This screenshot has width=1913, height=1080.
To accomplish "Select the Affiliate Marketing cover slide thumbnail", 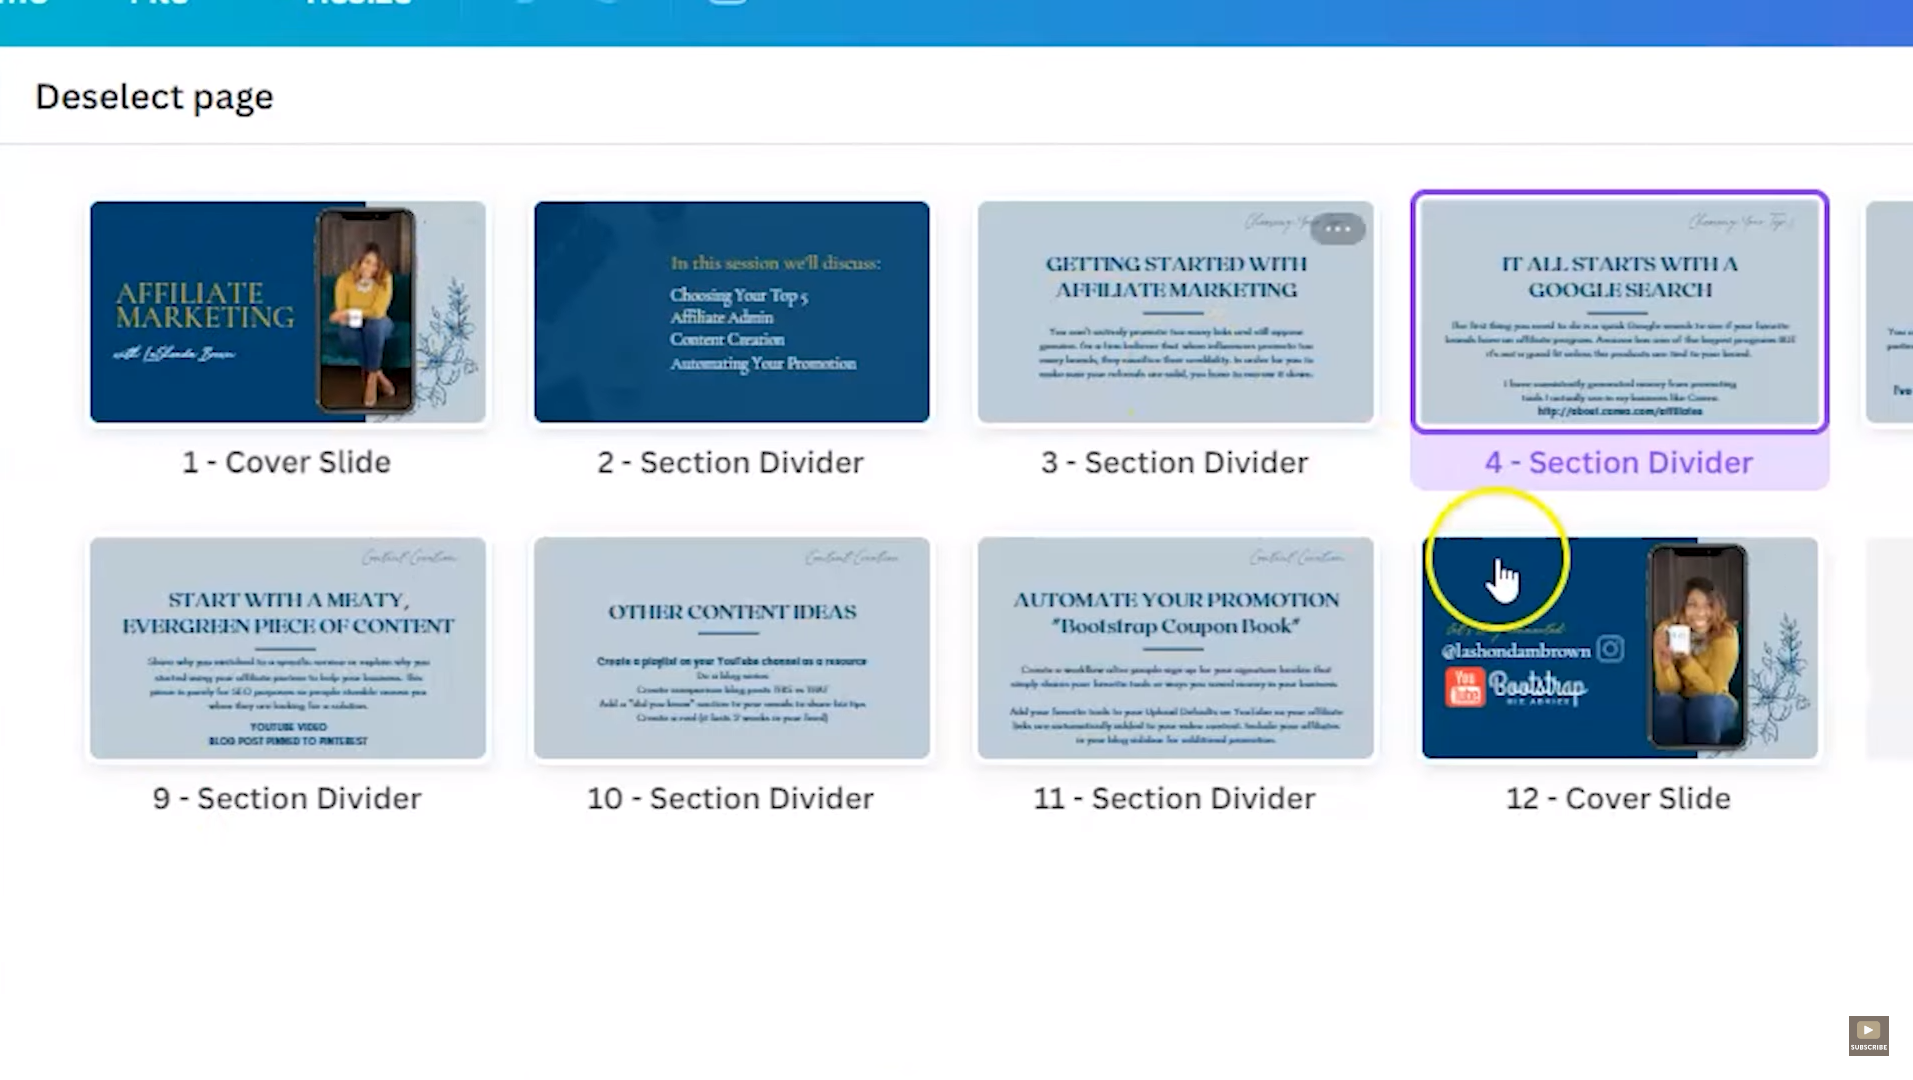I will (287, 312).
